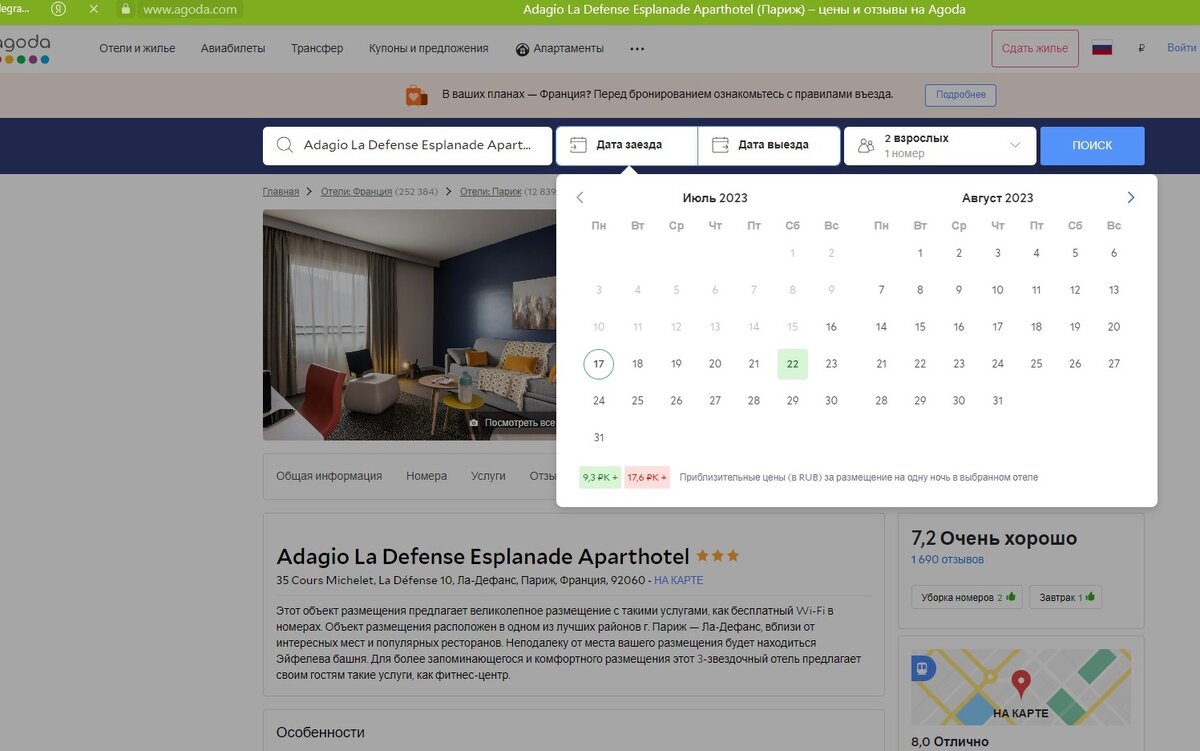1200x751 pixels.
Task: Switch to the Номера tab
Action: (426, 476)
